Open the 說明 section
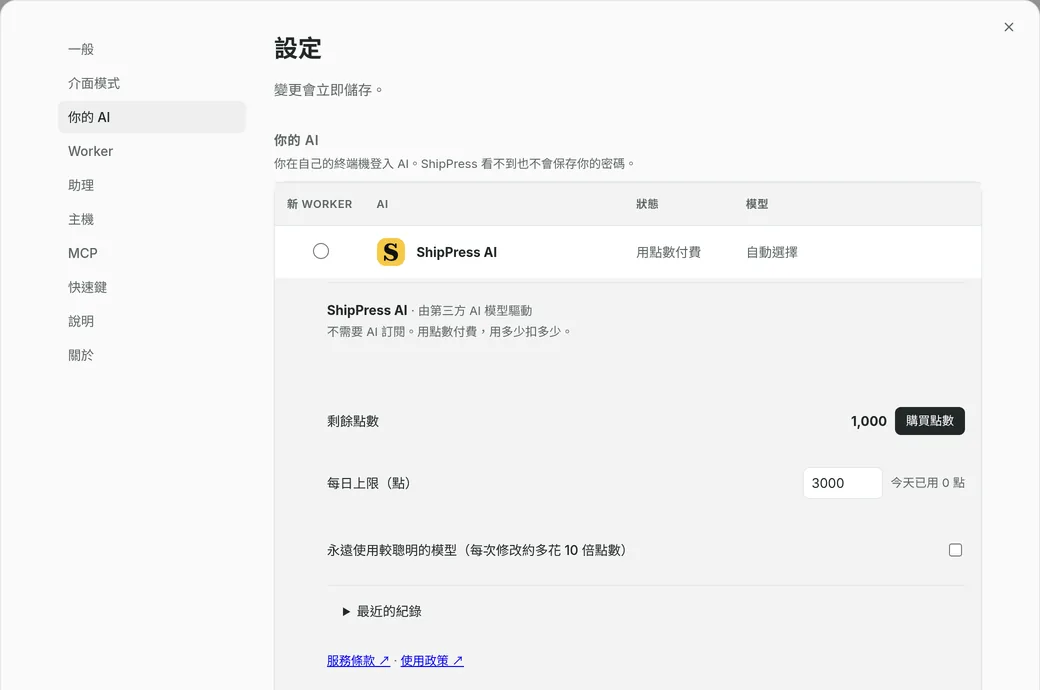1040x690 pixels. (x=81, y=321)
